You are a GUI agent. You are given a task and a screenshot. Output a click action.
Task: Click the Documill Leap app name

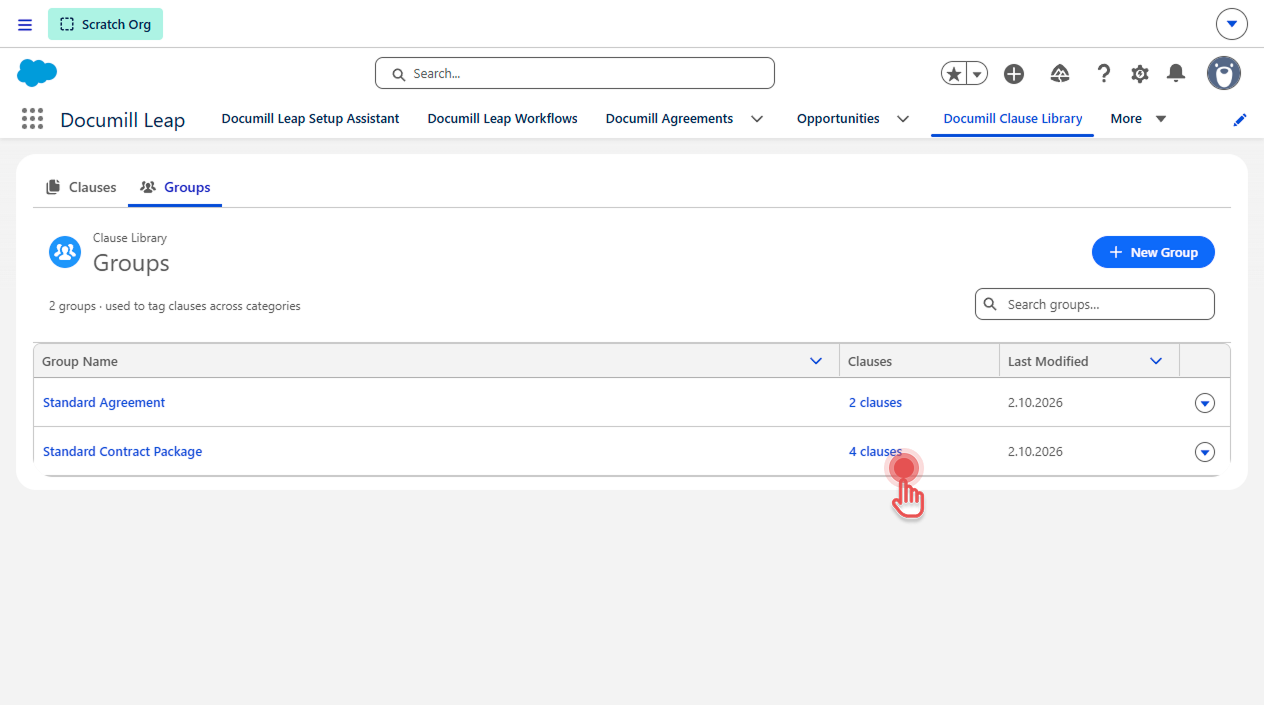[x=123, y=120]
